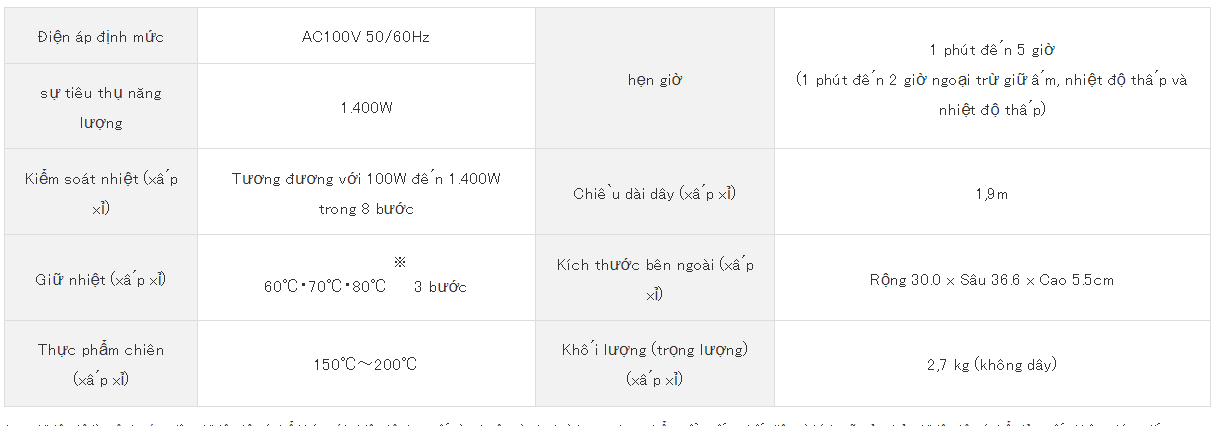This screenshot has width=1224, height=426.
Task: Click the "Điện áp định mức" label cell
Action: [x=101, y=37]
